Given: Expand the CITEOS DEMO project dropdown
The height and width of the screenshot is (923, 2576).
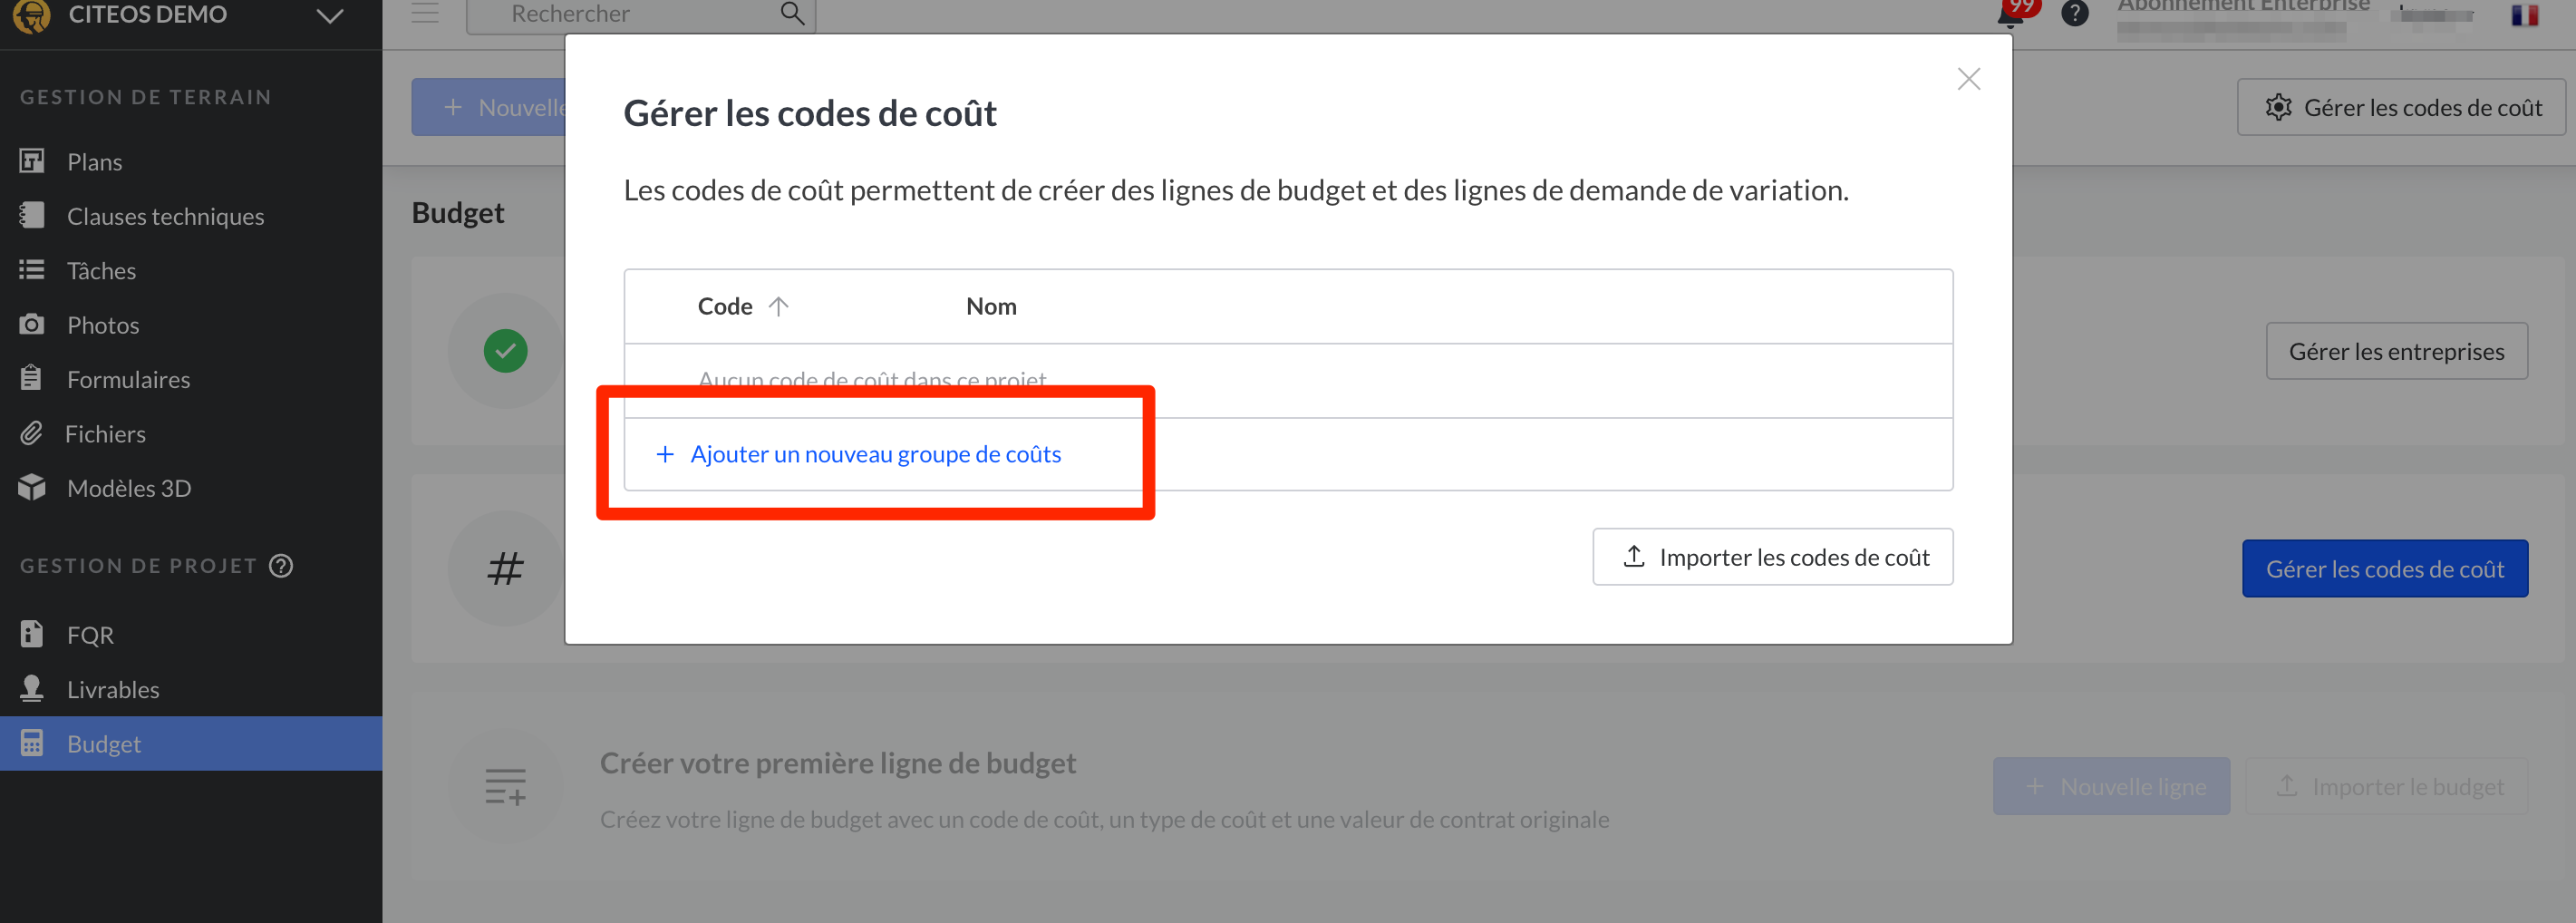Looking at the screenshot, I should [329, 16].
